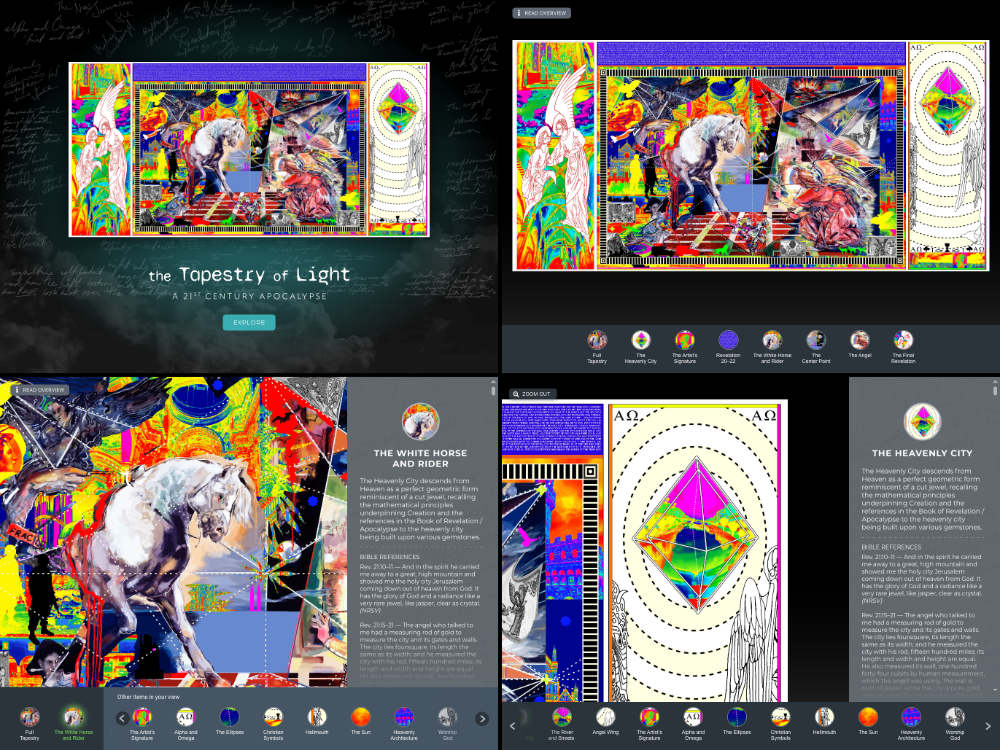
Task: Click Read Overview above the full tapestry view
Action: (x=541, y=13)
